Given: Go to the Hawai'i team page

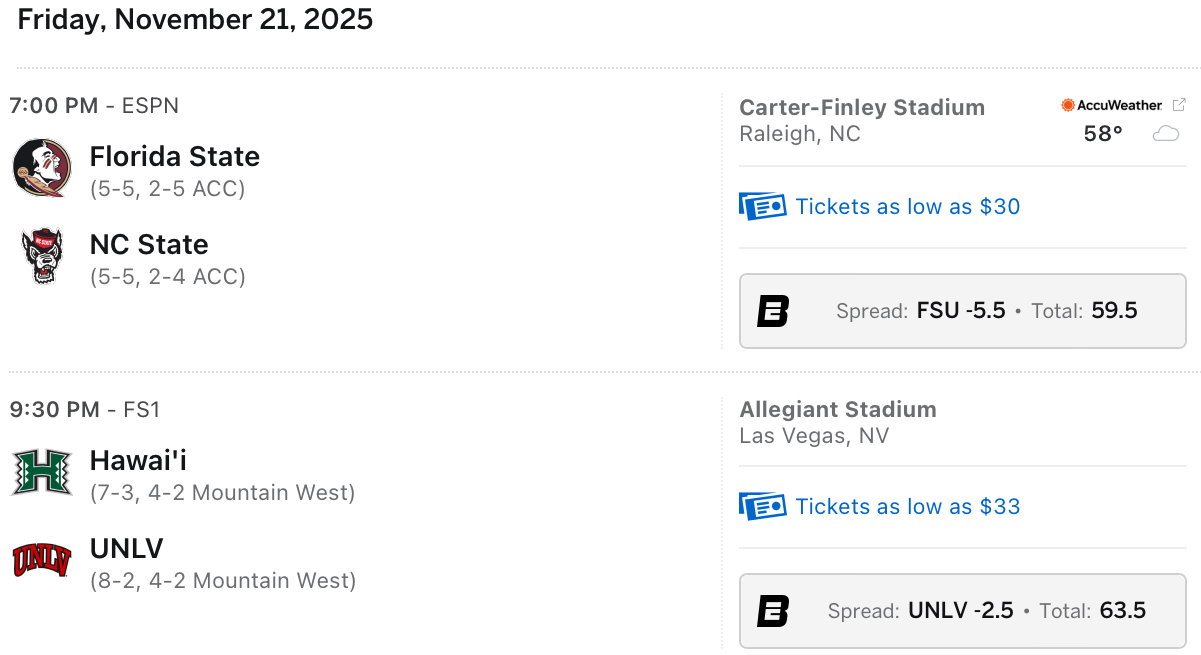Looking at the screenshot, I should 138,460.
